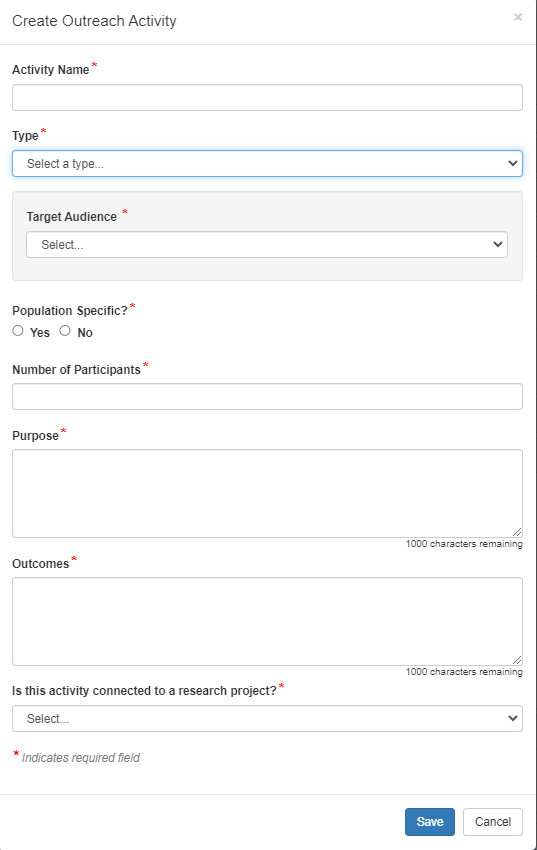Click the Create Outreach Activity title
This screenshot has width=537, height=850.
point(94,21)
